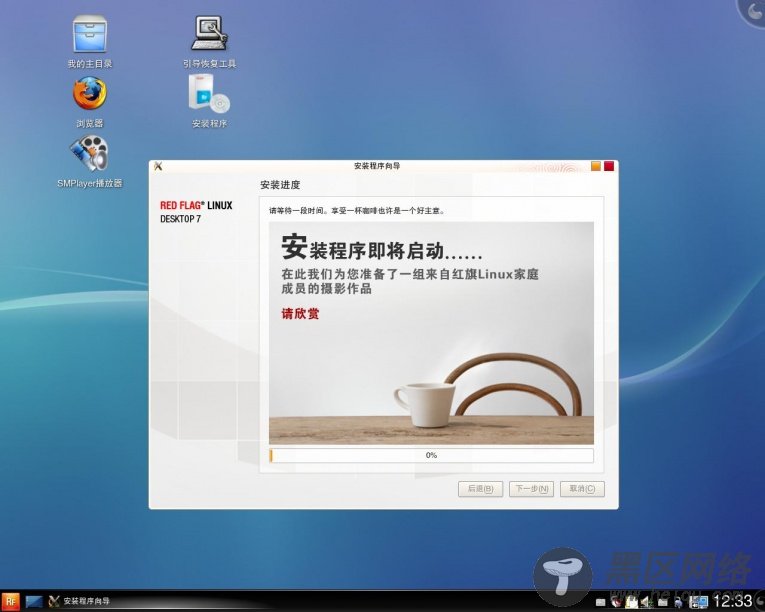Click the top-right corner desktop widget icon
Image resolution: width=765 pixels, height=612 pixels.
coord(752,12)
